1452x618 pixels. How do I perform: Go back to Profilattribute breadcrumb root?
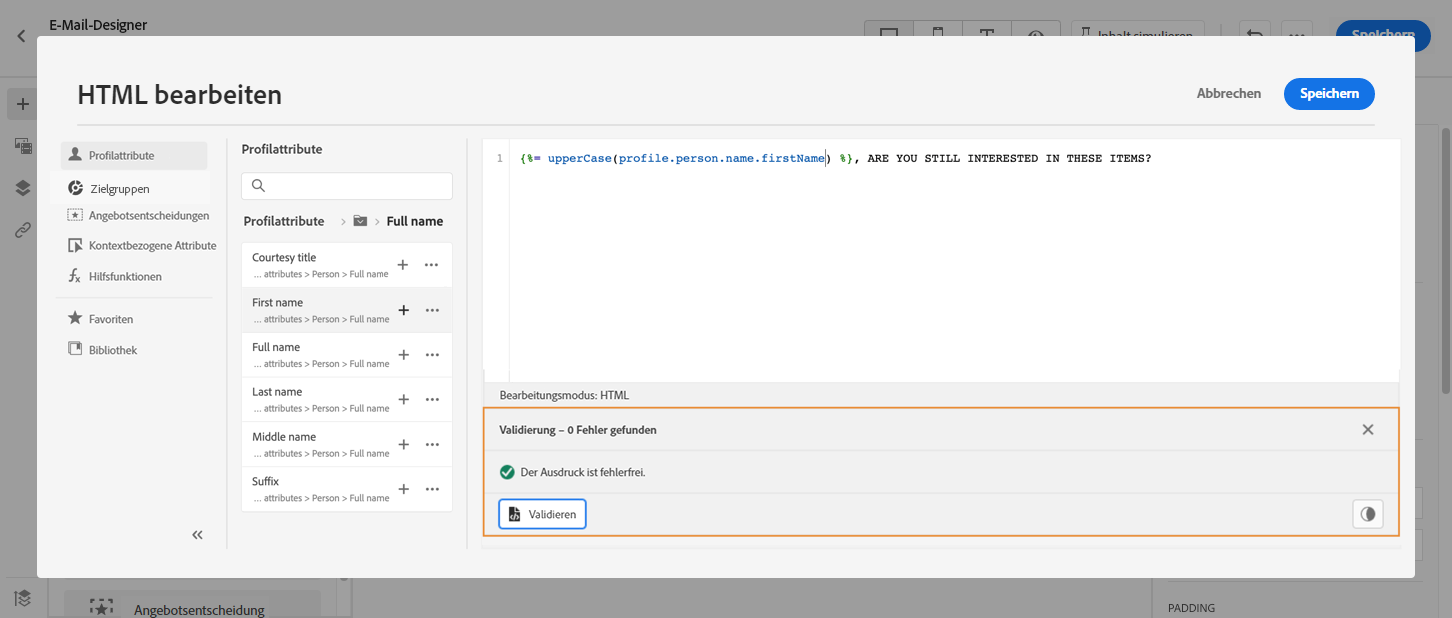pos(284,221)
